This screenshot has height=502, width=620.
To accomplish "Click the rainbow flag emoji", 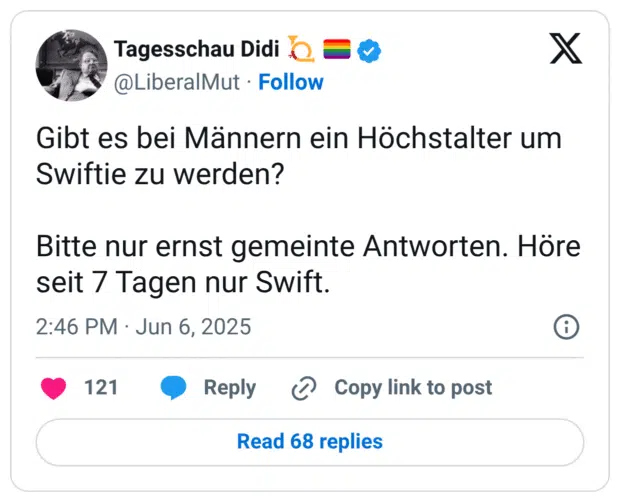I will point(336,49).
